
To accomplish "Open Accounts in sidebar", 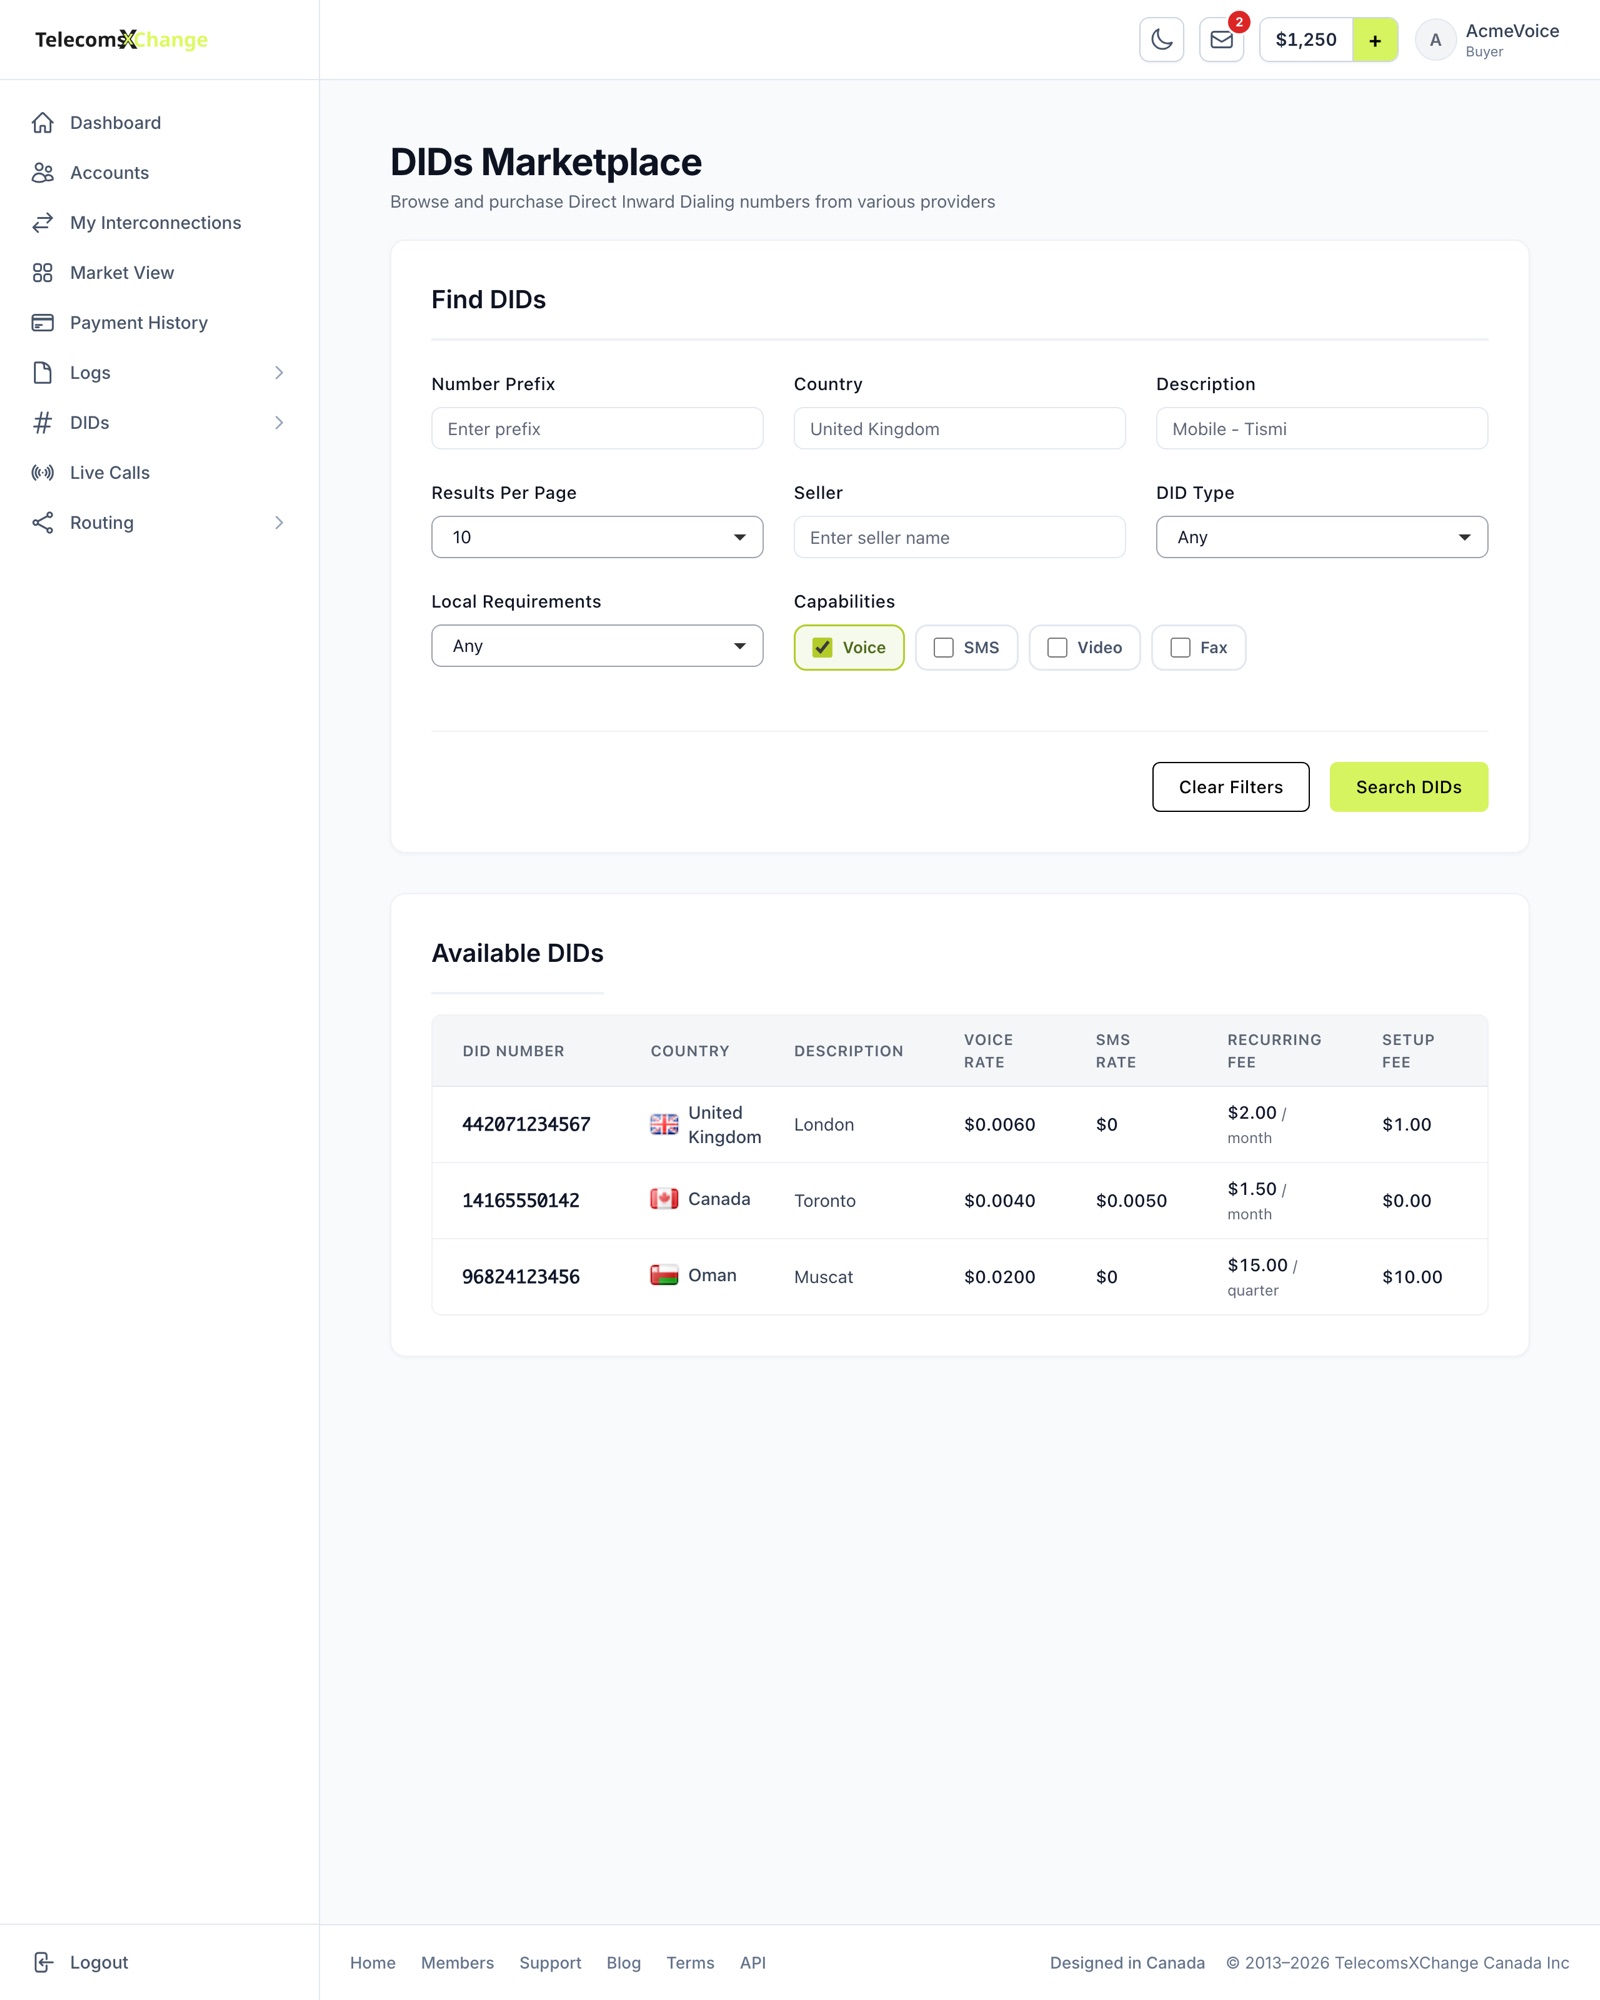I will tap(109, 173).
